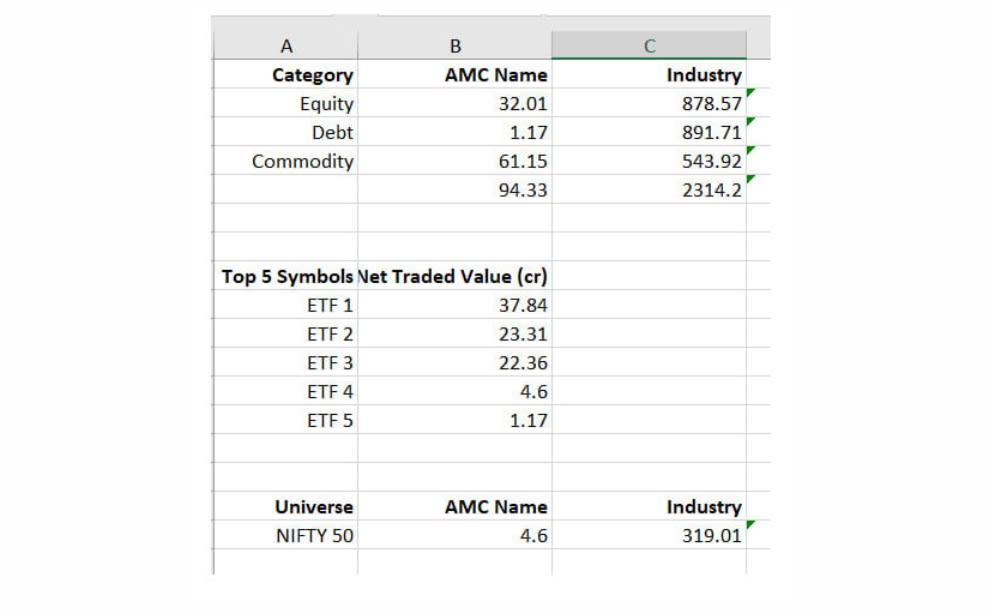
Task: Select the Top 5 Symbols header cell
Action: (x=287, y=277)
